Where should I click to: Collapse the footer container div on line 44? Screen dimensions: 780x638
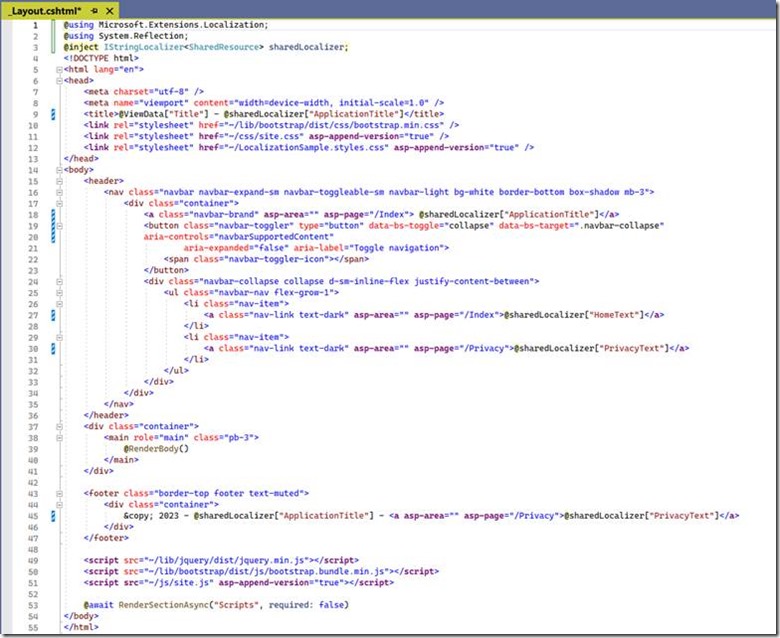coord(59,505)
